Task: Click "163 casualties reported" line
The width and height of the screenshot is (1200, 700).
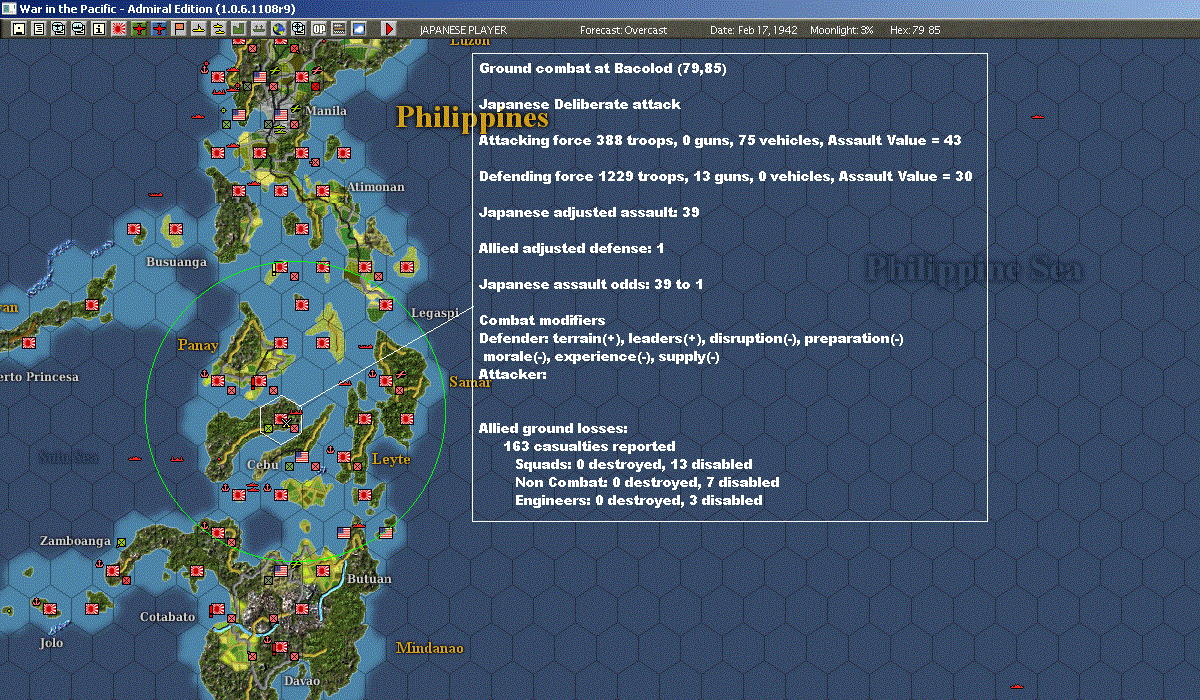Action: (591, 446)
